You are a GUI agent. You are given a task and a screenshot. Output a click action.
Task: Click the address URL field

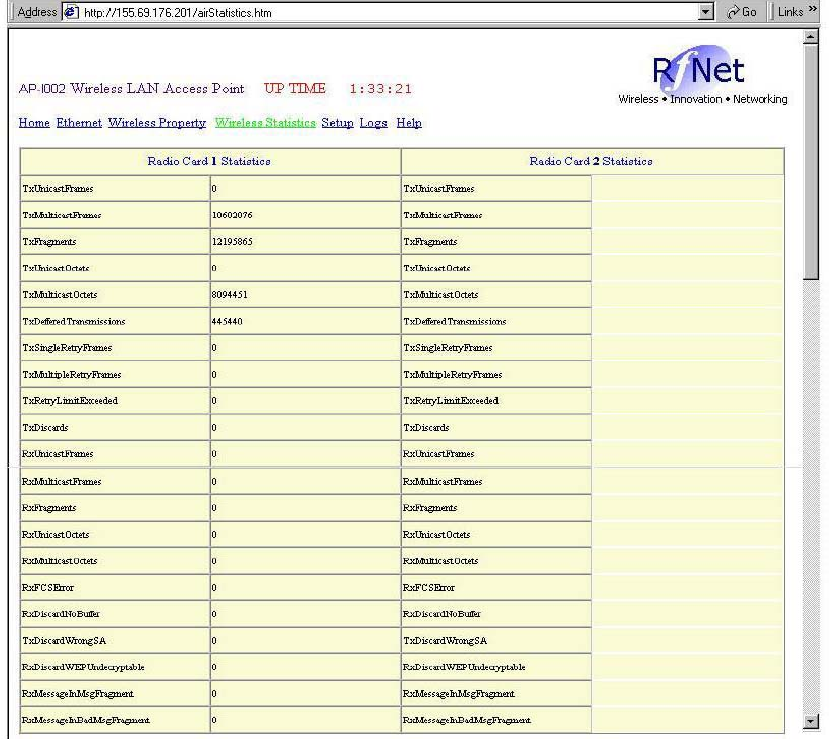(x=389, y=12)
